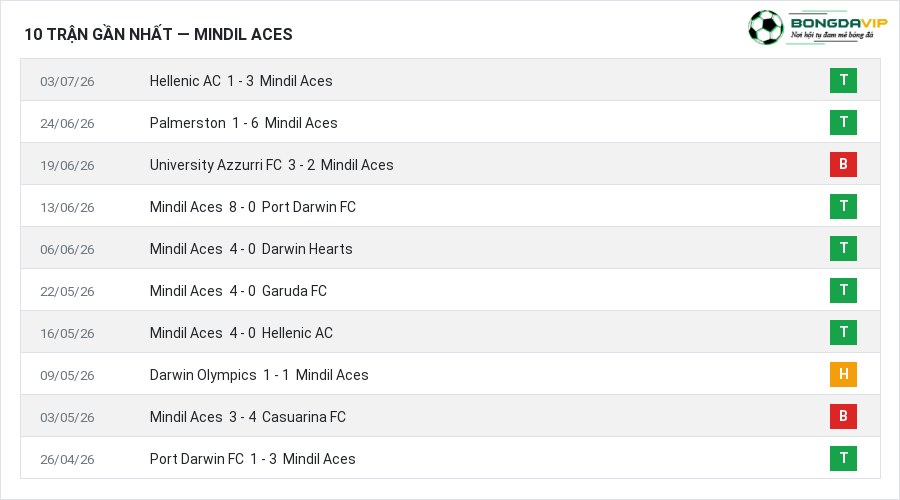Click the red B badge for University Azzurri match
The image size is (900, 500).
click(843, 164)
